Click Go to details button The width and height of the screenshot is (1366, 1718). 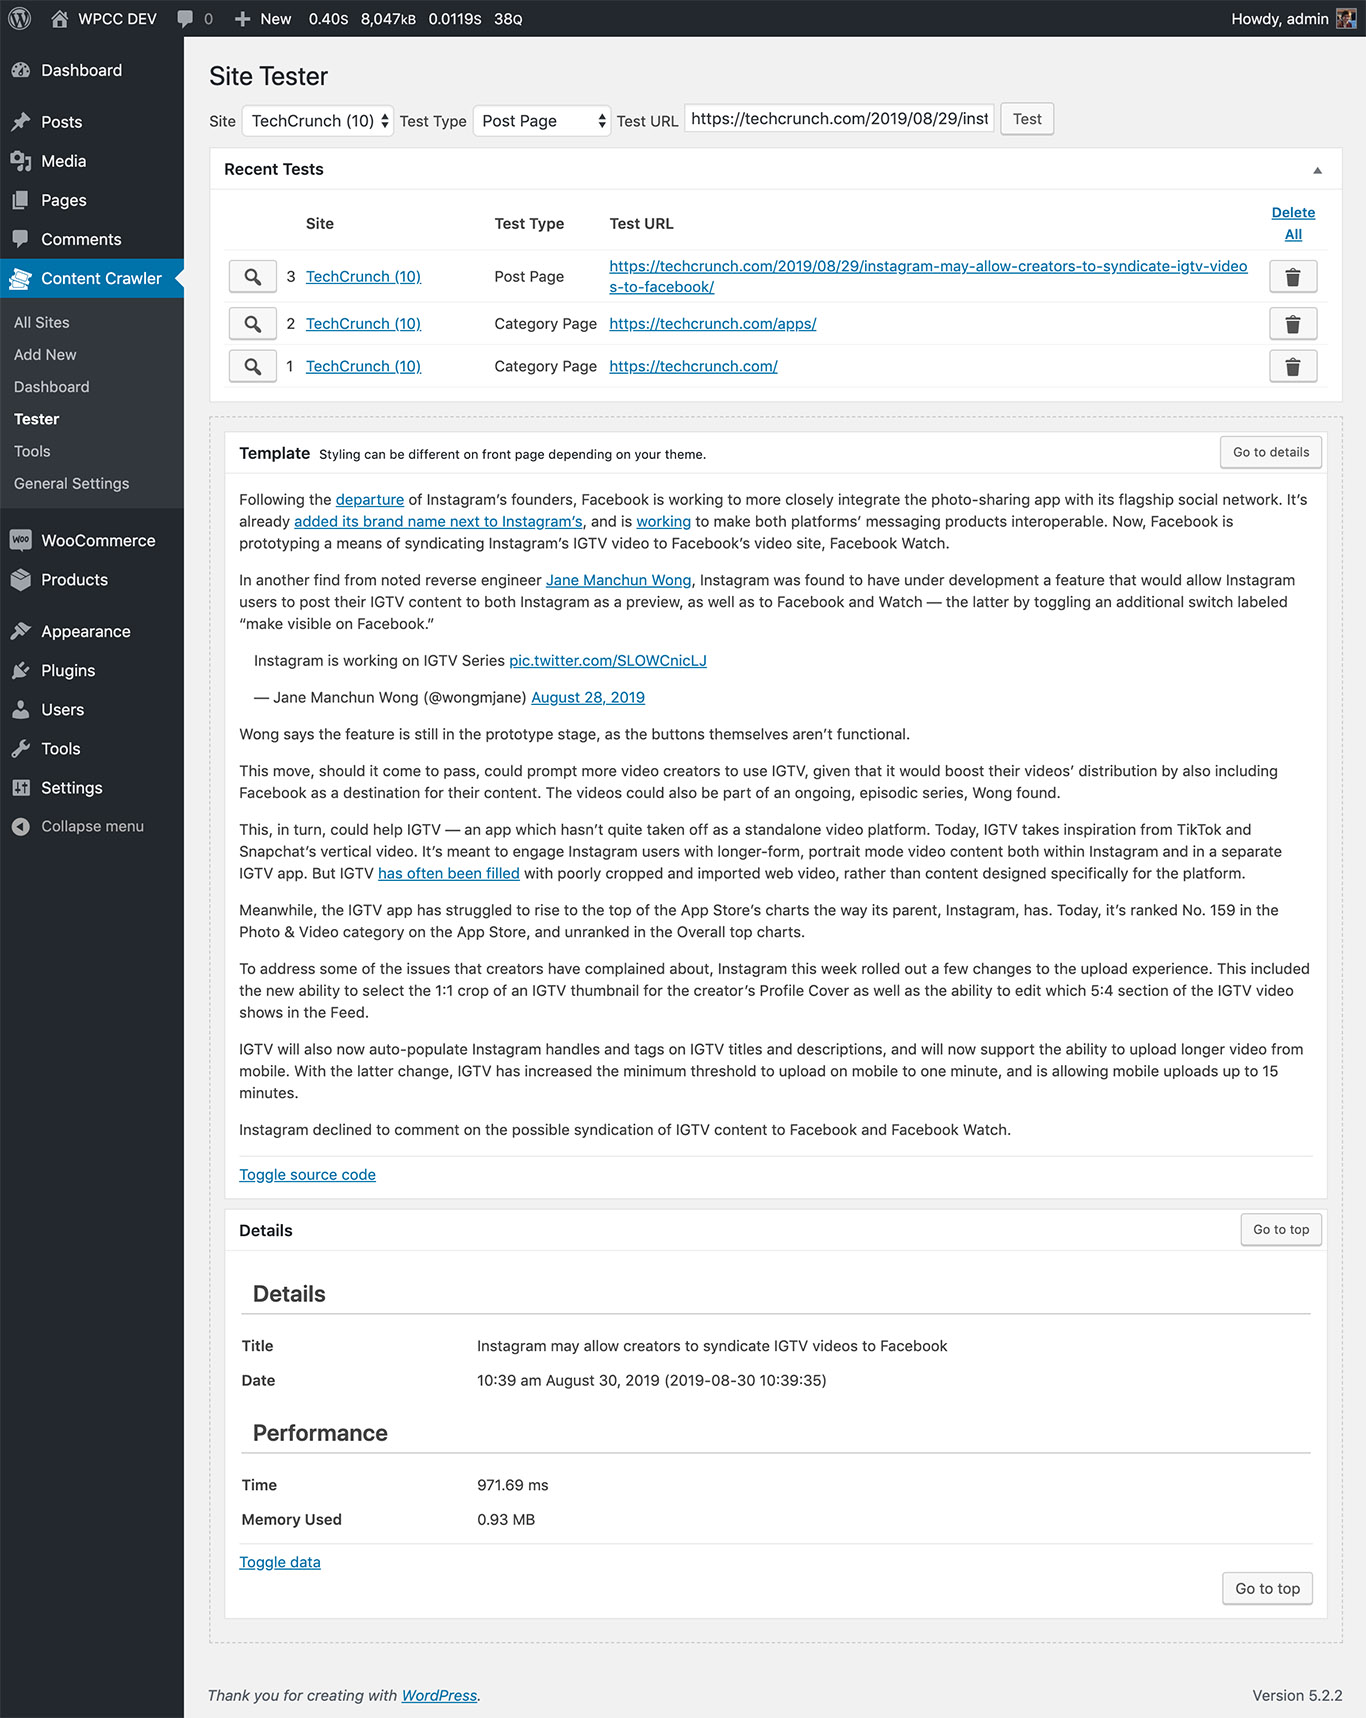pos(1271,452)
